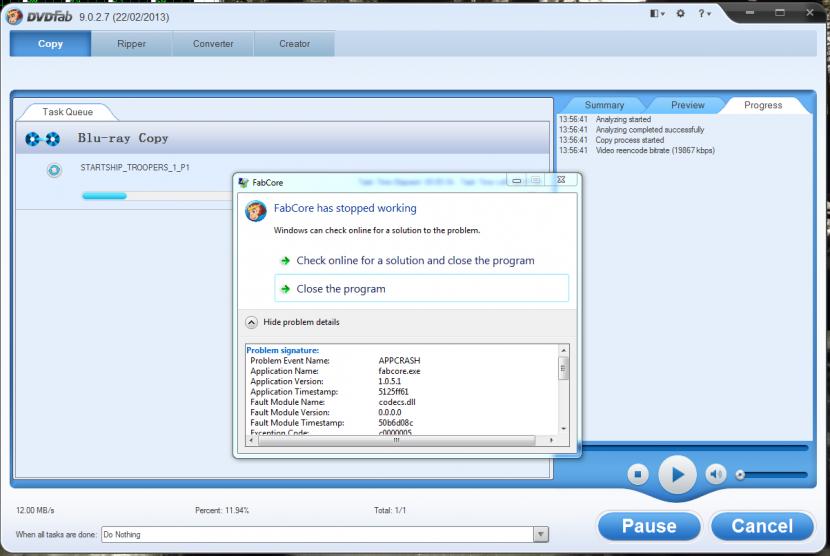Show the Summary panel tab
The height and width of the screenshot is (556, 830).
coord(604,105)
